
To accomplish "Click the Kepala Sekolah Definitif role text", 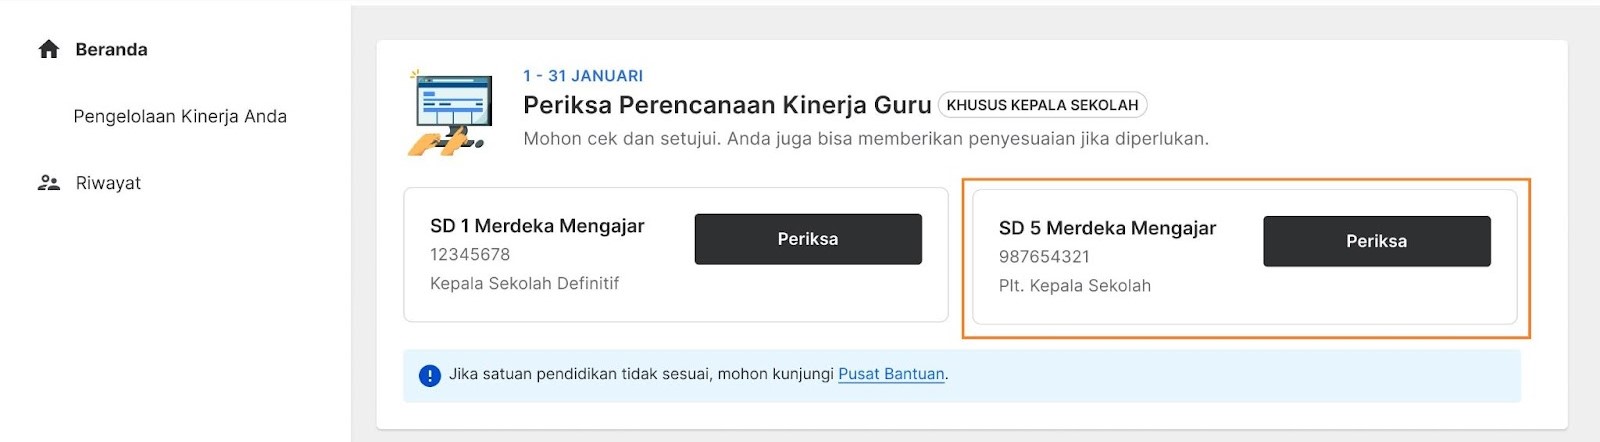I will 524,284.
